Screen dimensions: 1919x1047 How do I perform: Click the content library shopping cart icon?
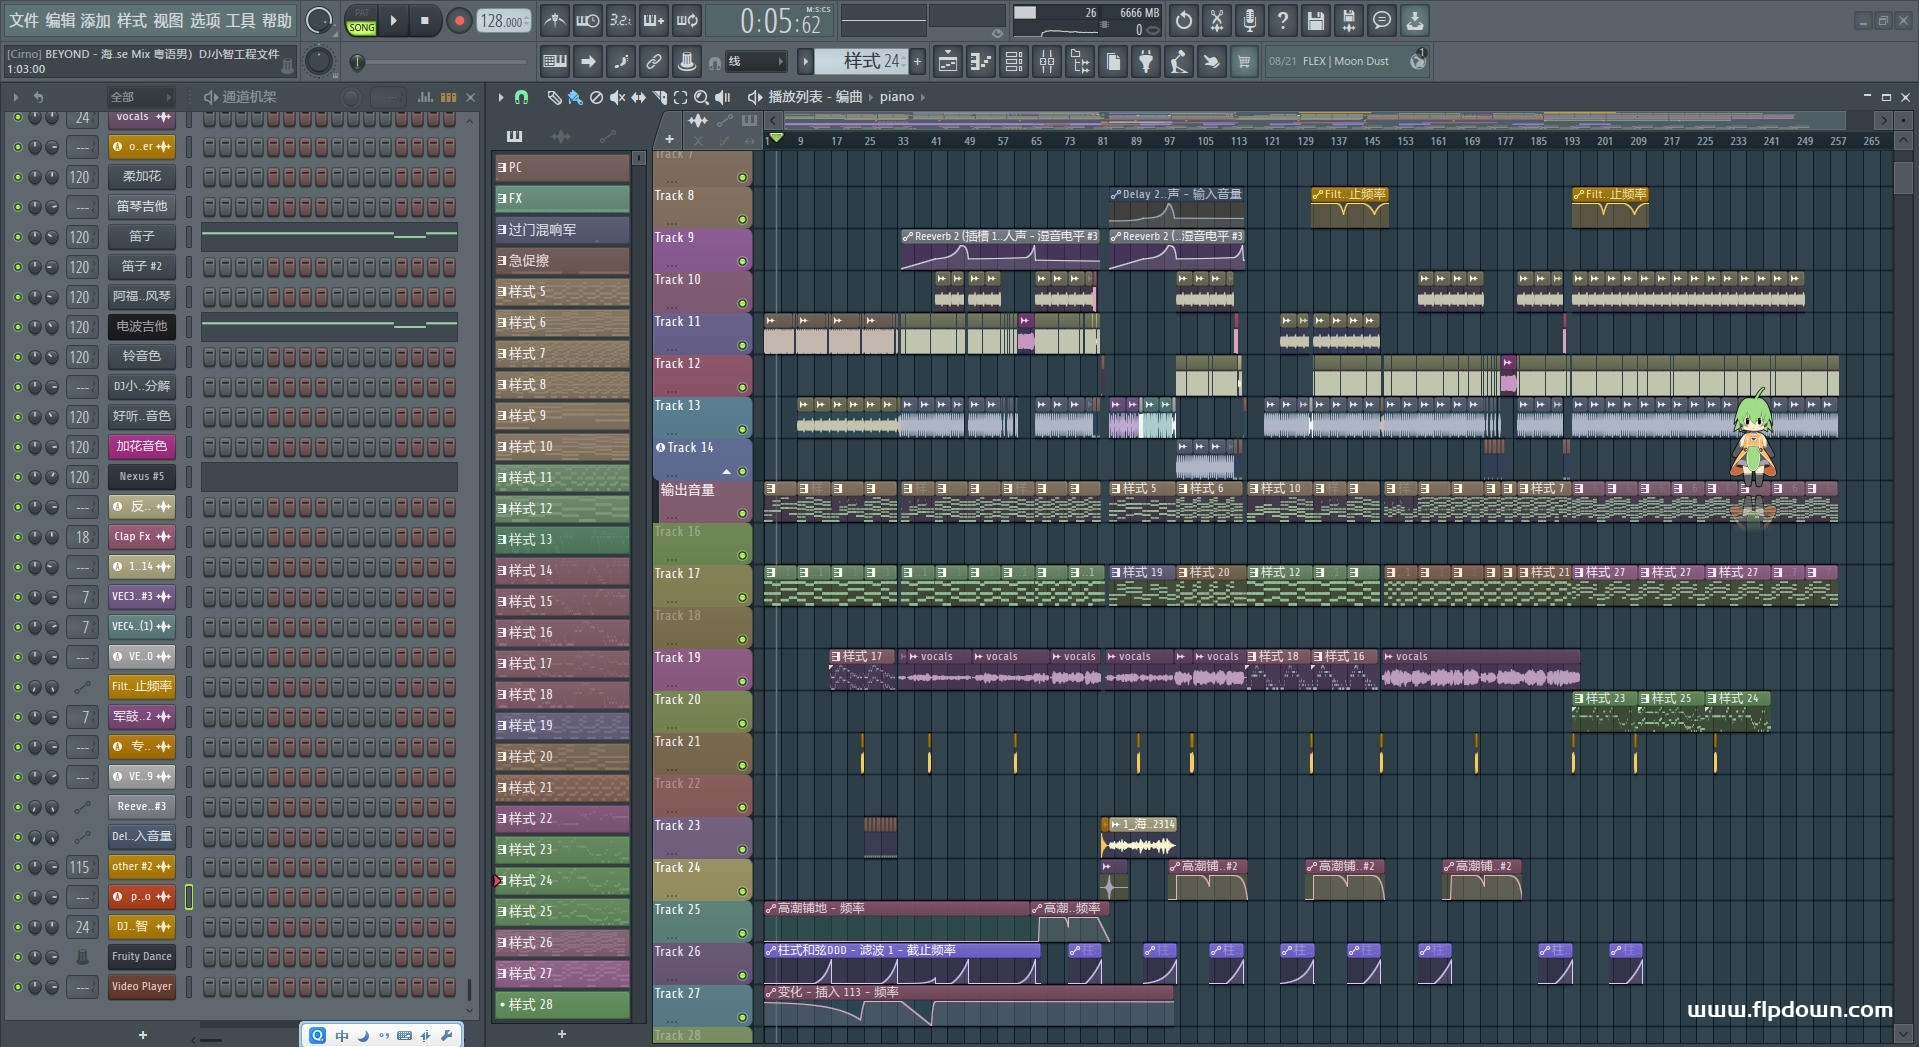coord(1244,62)
